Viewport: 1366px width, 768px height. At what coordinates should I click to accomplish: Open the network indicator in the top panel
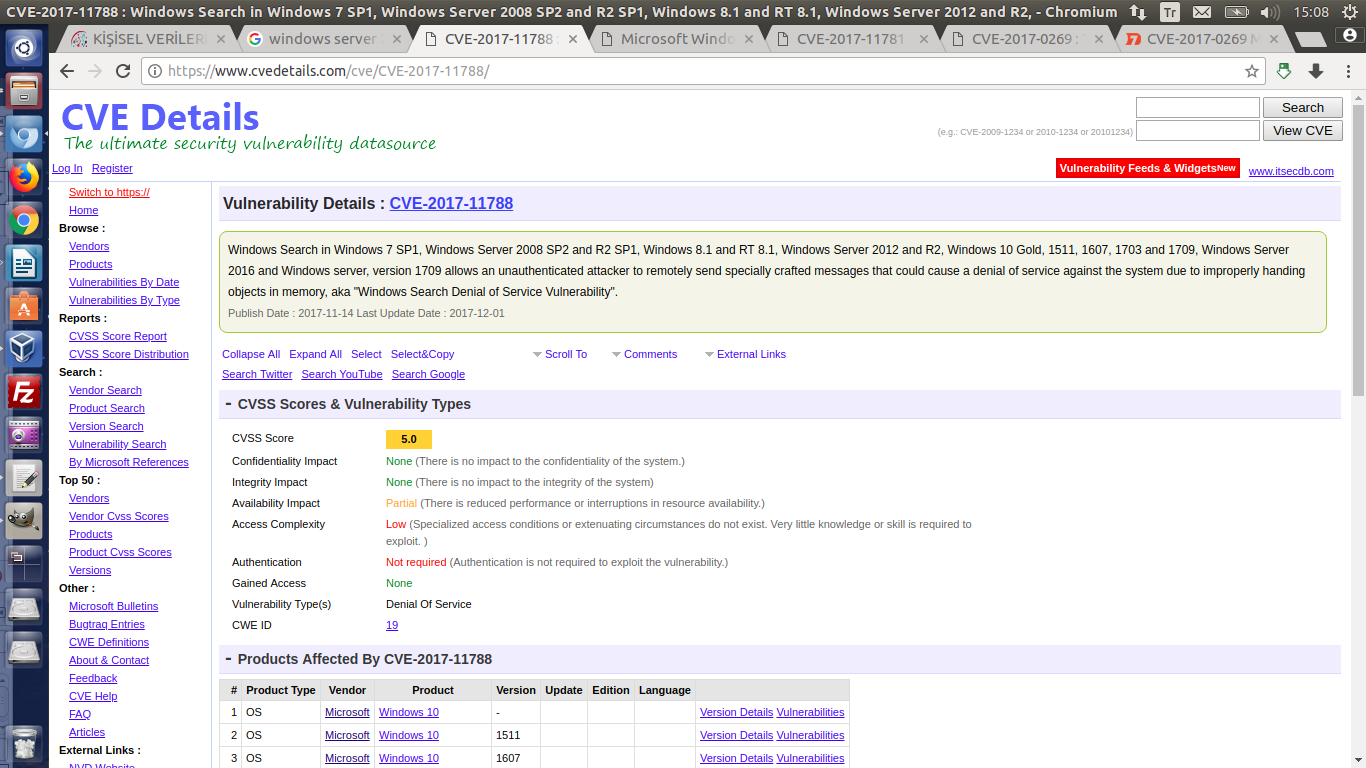pos(1138,12)
